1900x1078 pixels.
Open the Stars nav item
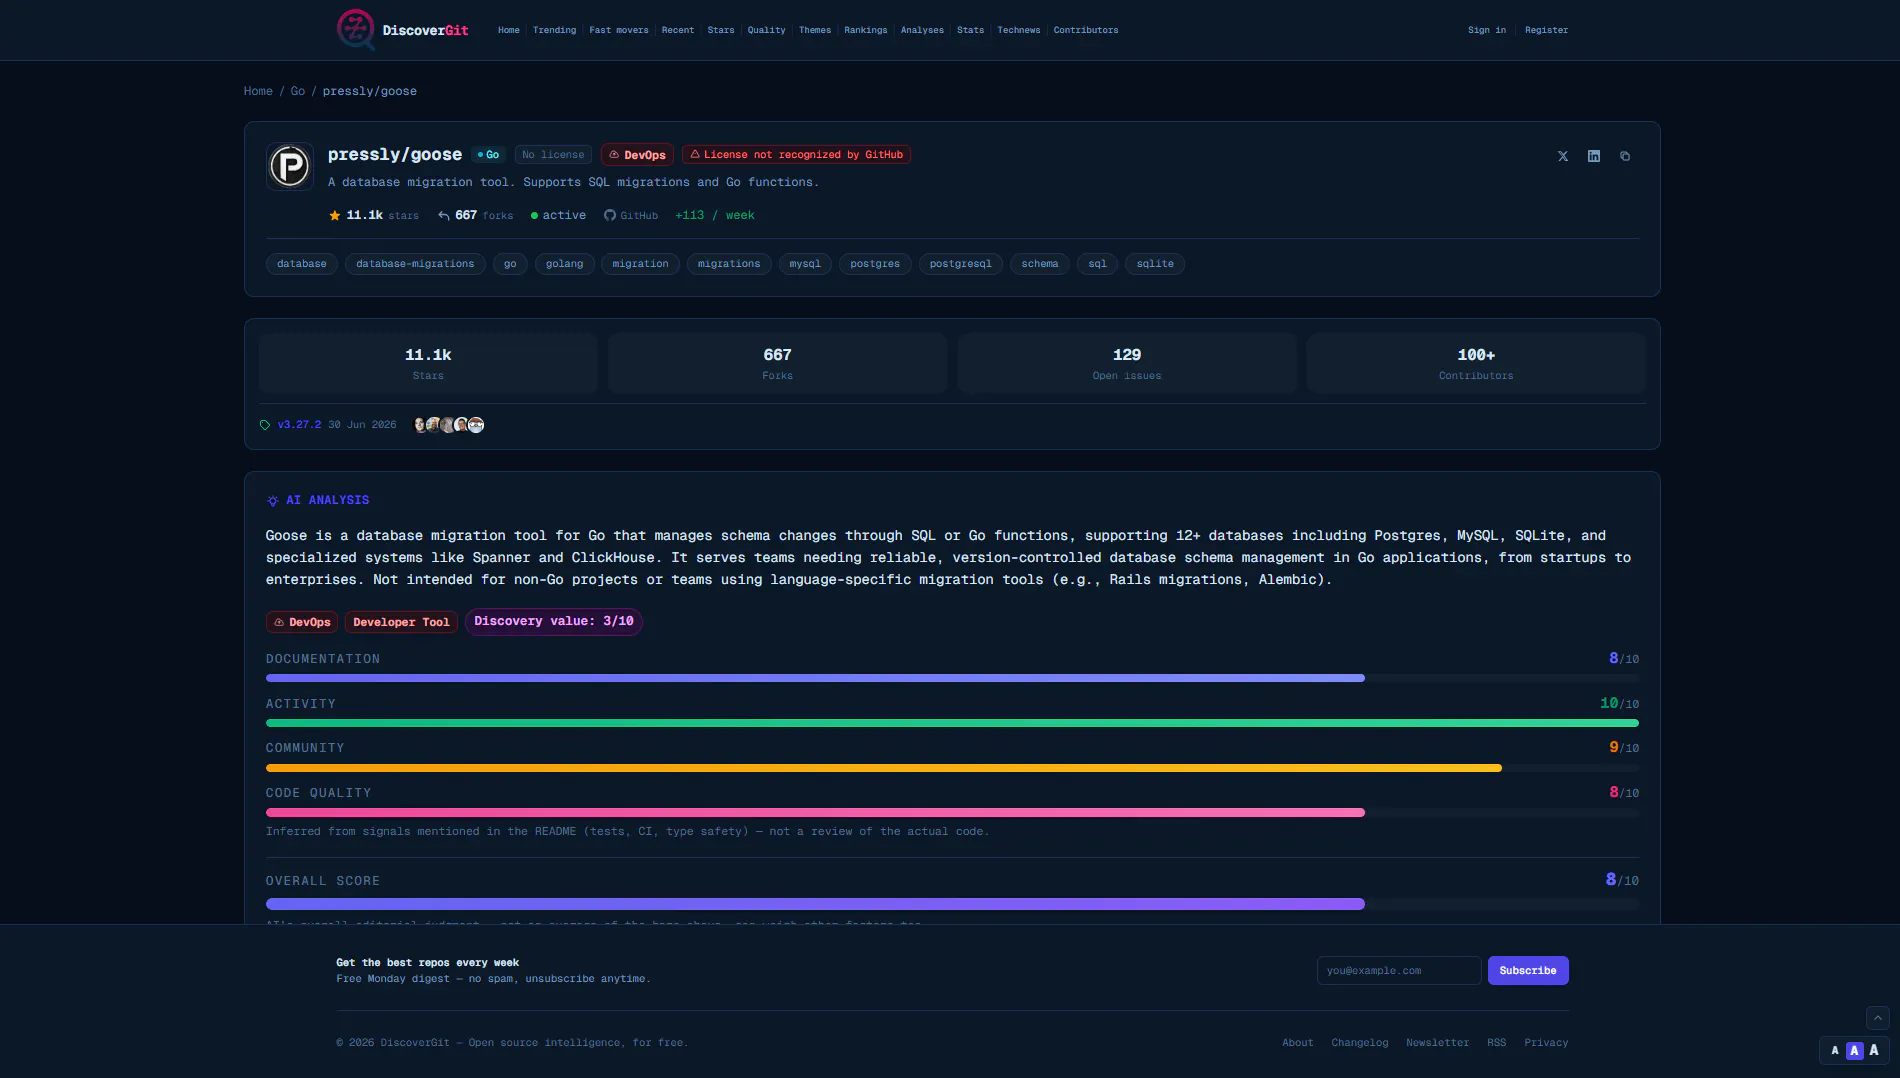(x=721, y=30)
